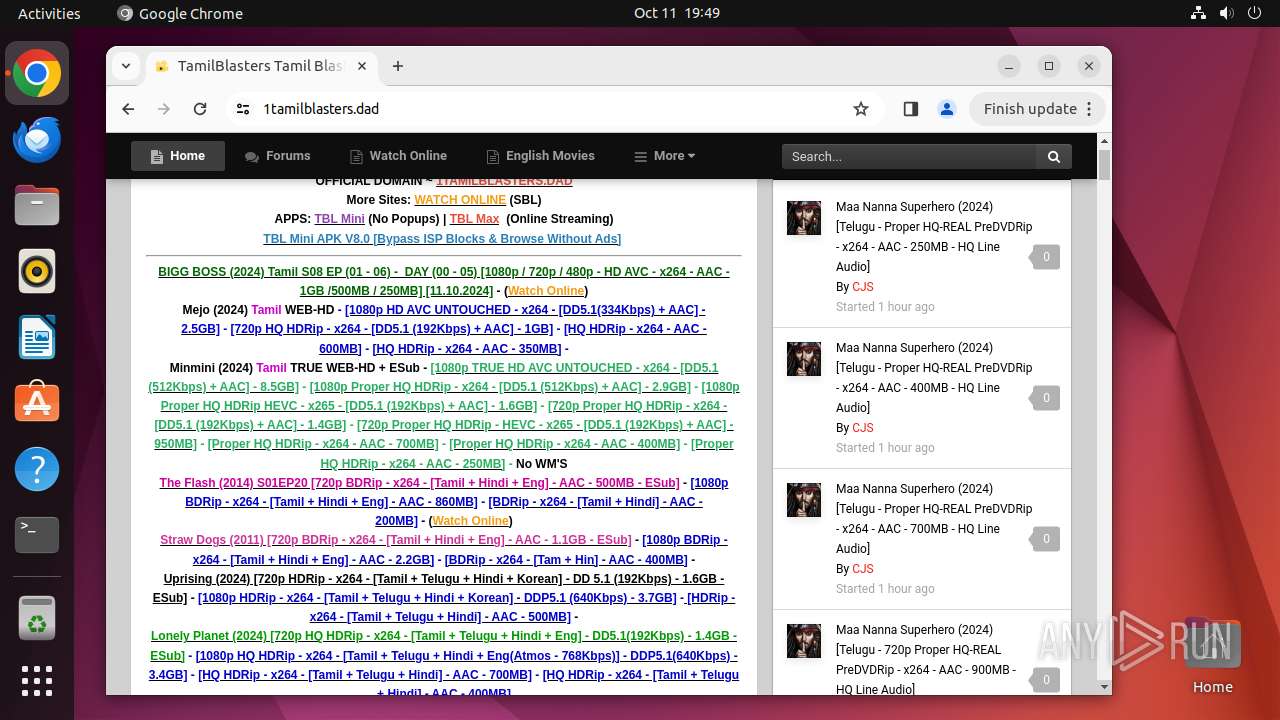The image size is (1280, 720).
Task: Open Mejo HQ HDRip 350MB link
Action: [x=467, y=349]
